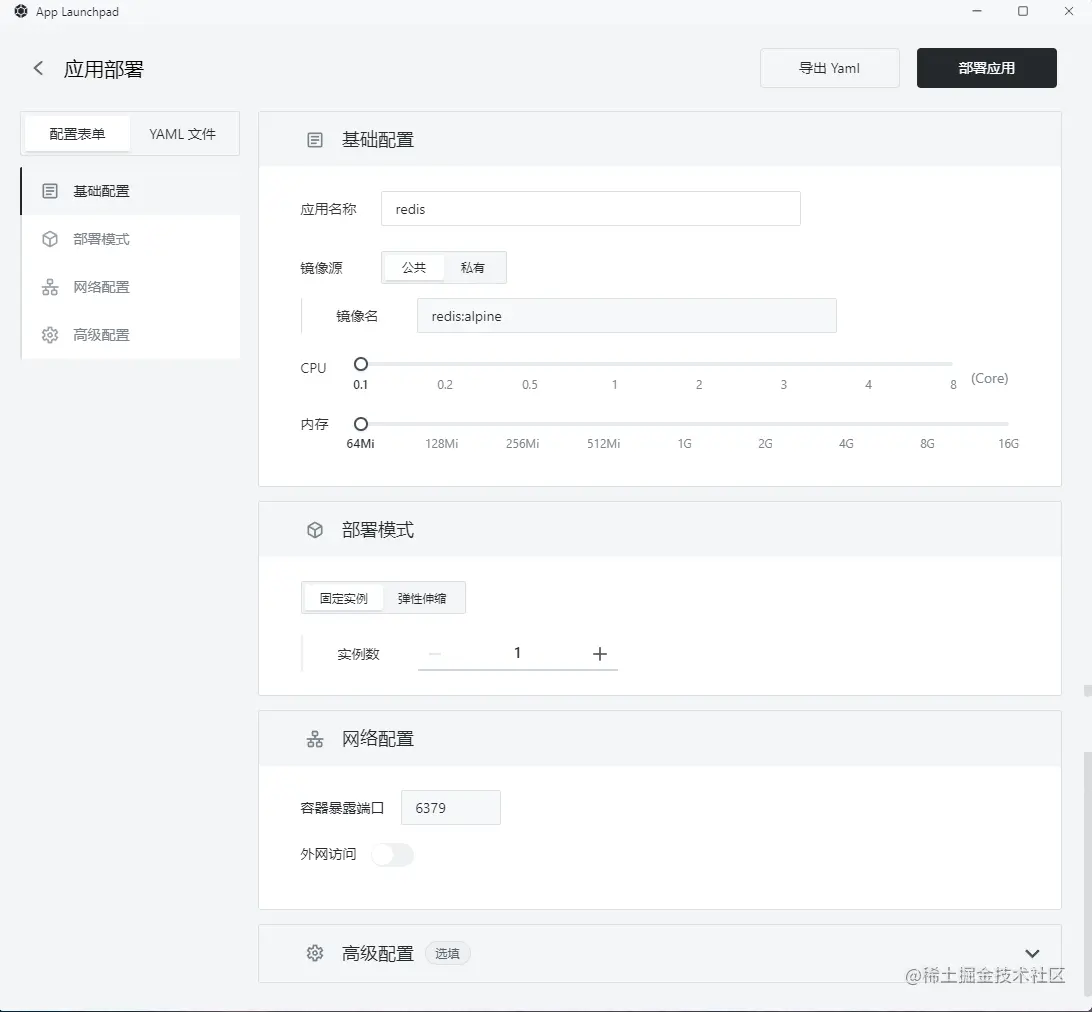Click the 内存 slider handle
Screen dimensions: 1092x1012
point(361,423)
